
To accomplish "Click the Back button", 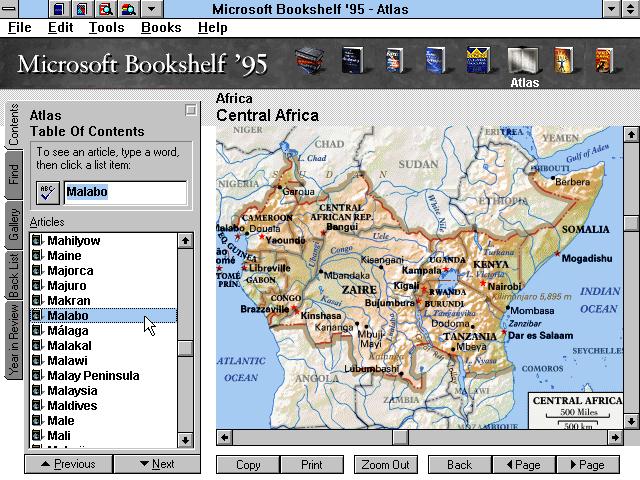I will (460, 465).
